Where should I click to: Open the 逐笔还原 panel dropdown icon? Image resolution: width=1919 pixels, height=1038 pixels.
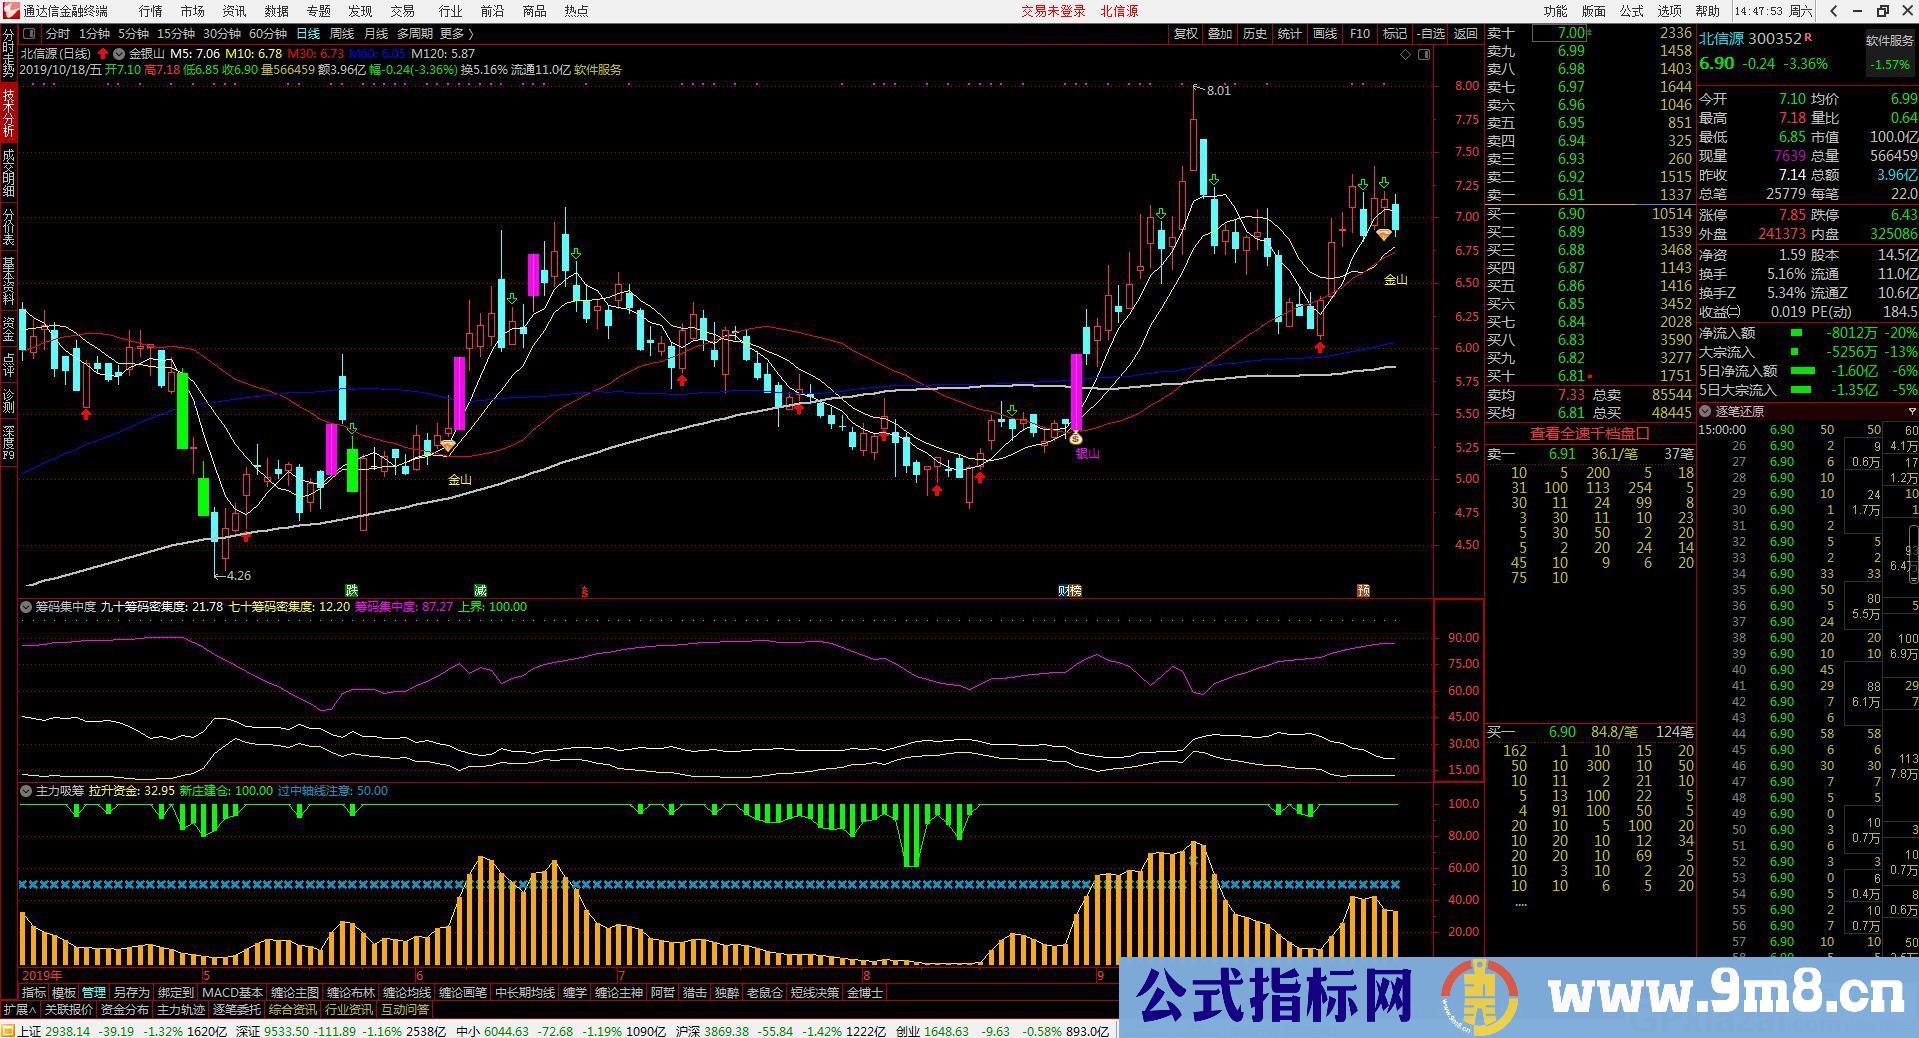click(1706, 412)
